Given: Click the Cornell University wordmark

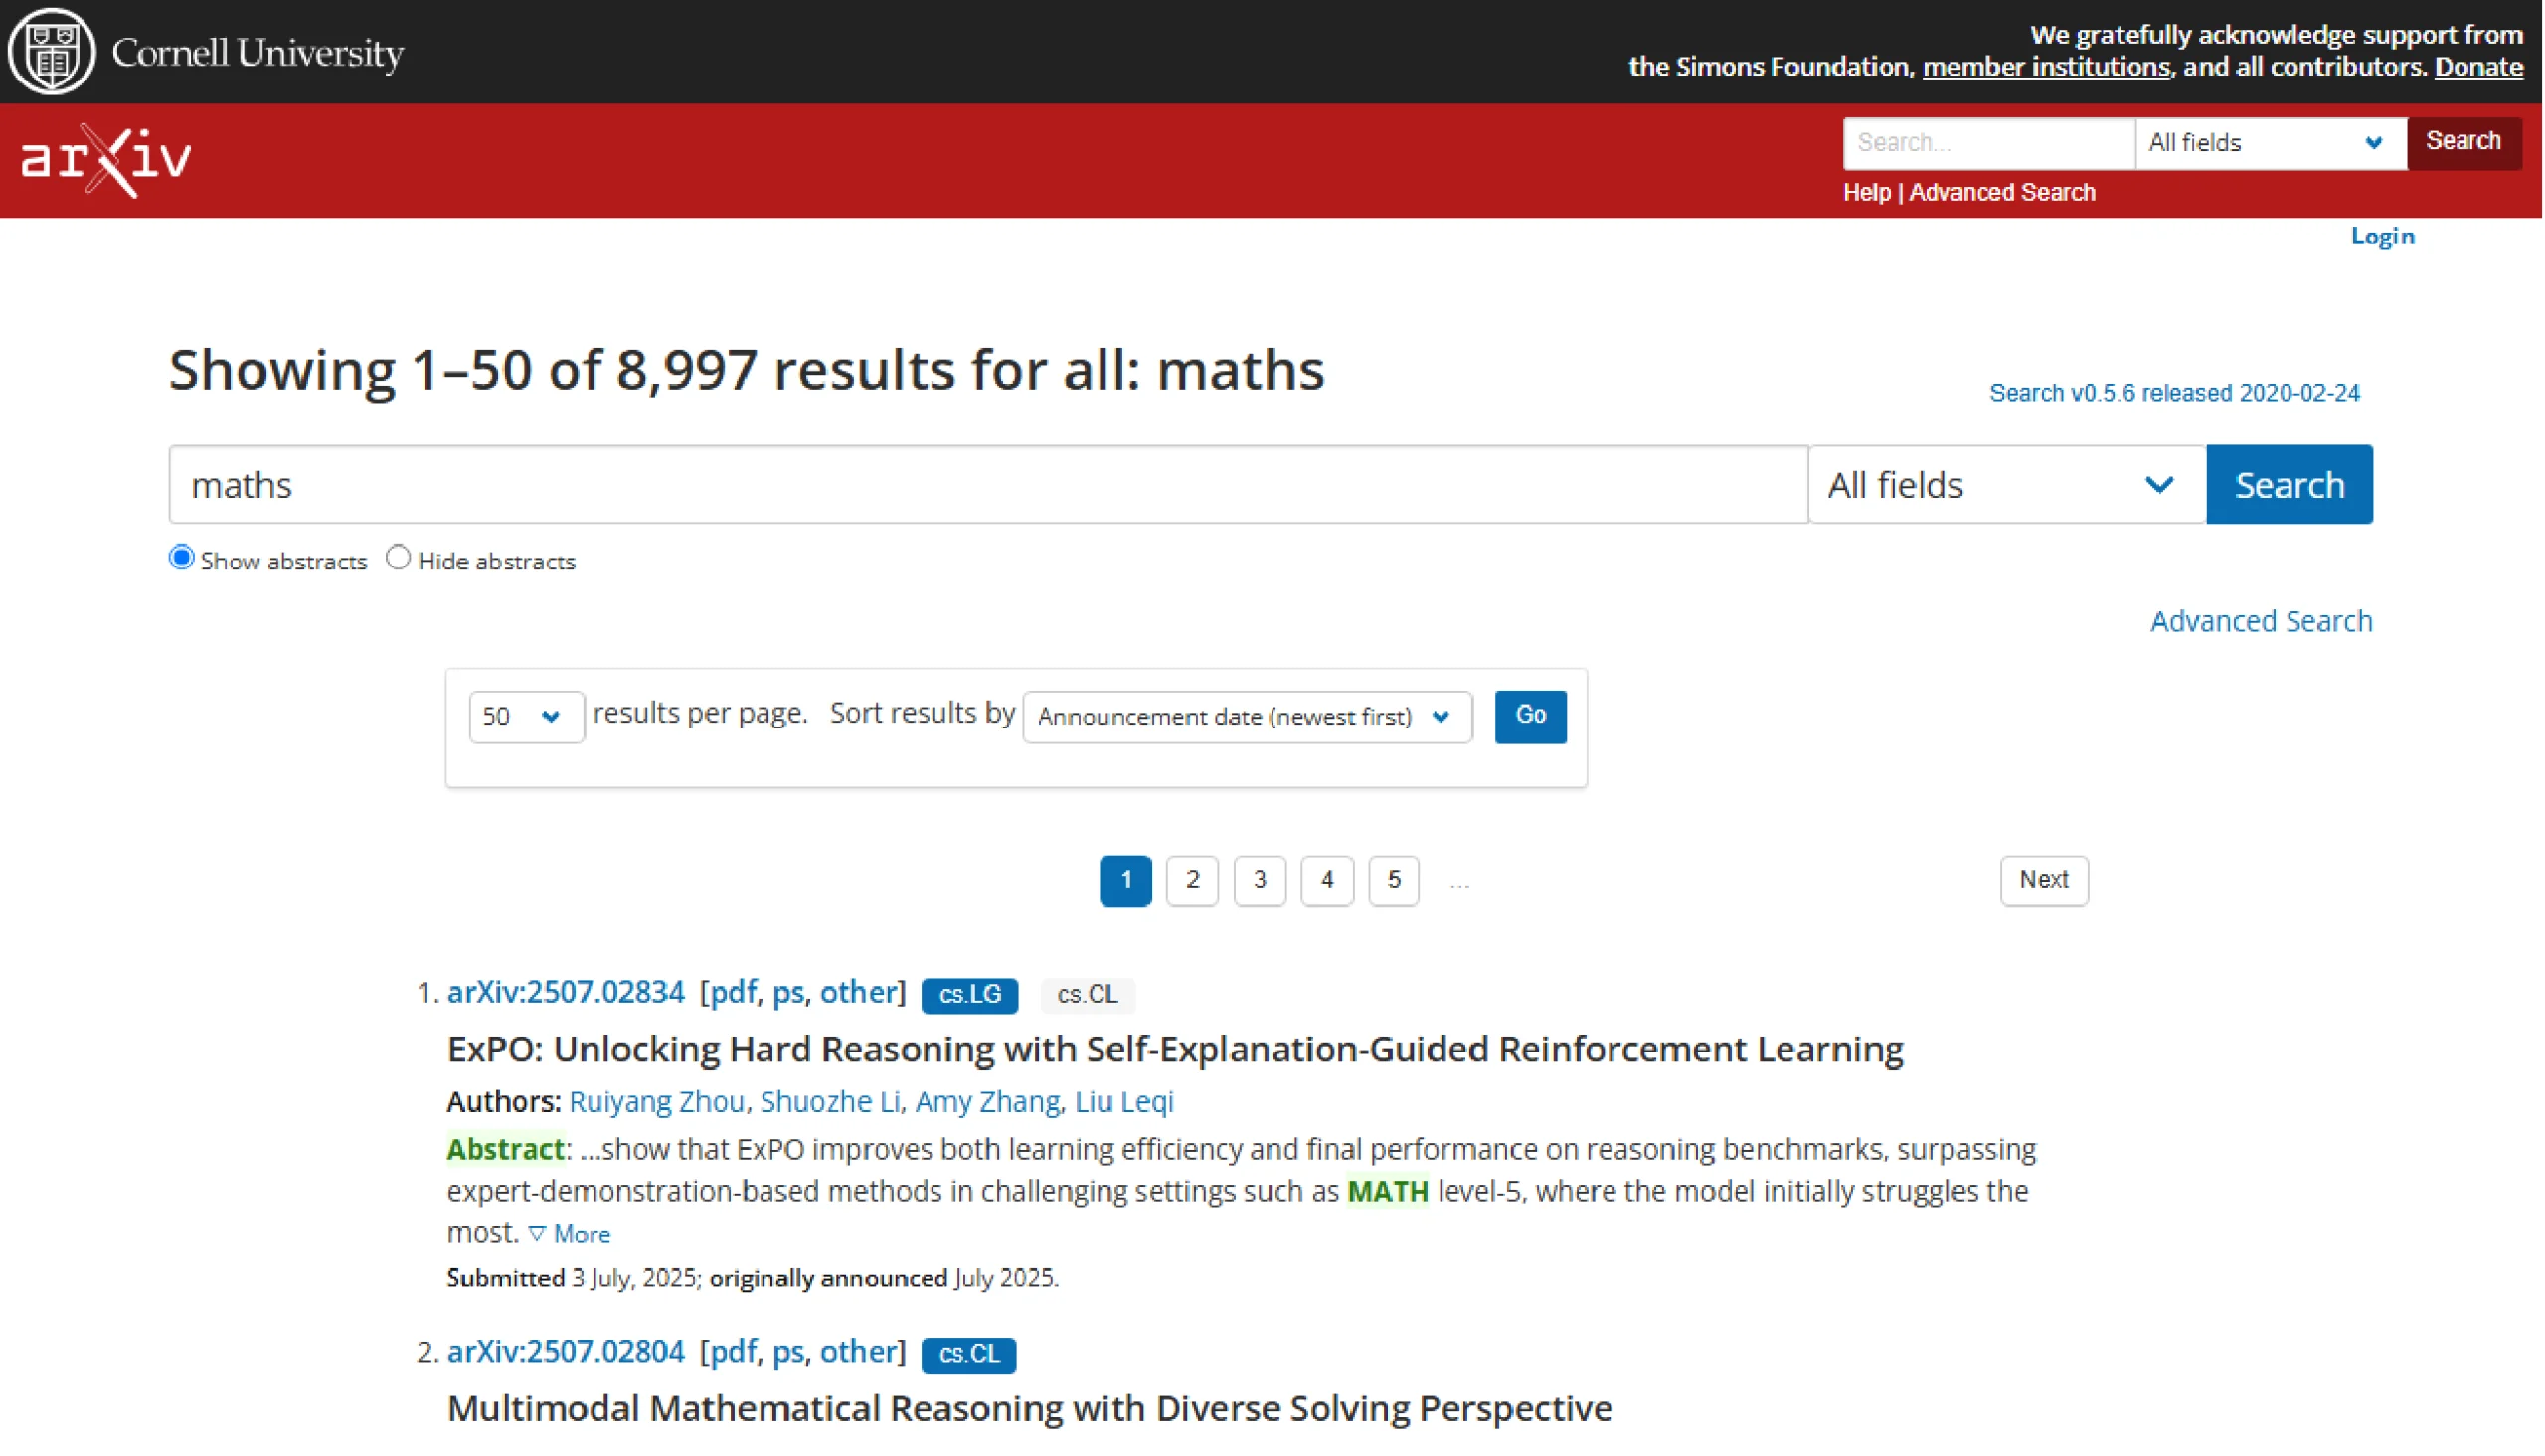Looking at the screenshot, I should pos(258,52).
